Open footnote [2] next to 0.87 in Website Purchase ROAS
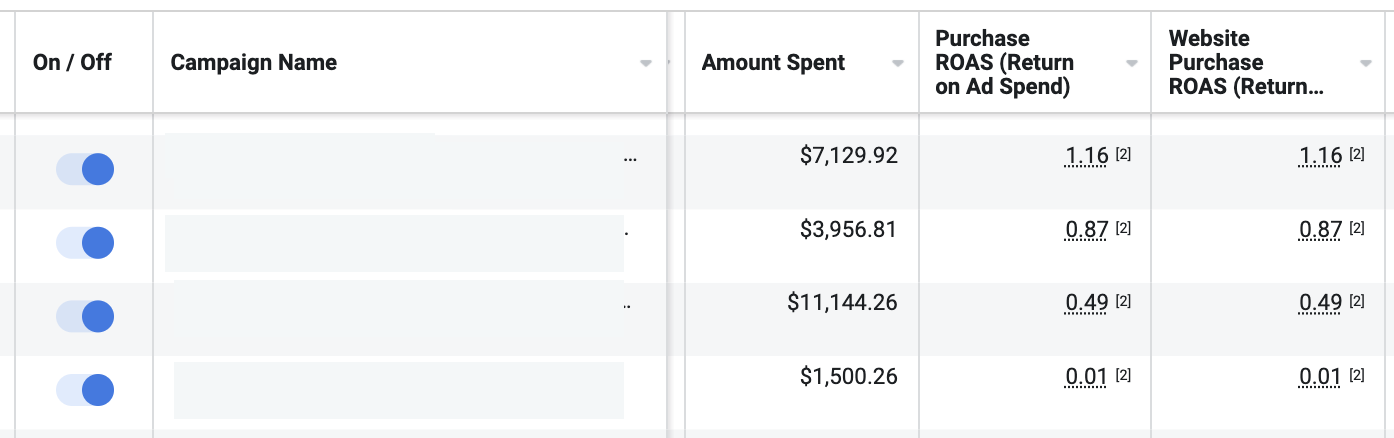 (1357, 229)
